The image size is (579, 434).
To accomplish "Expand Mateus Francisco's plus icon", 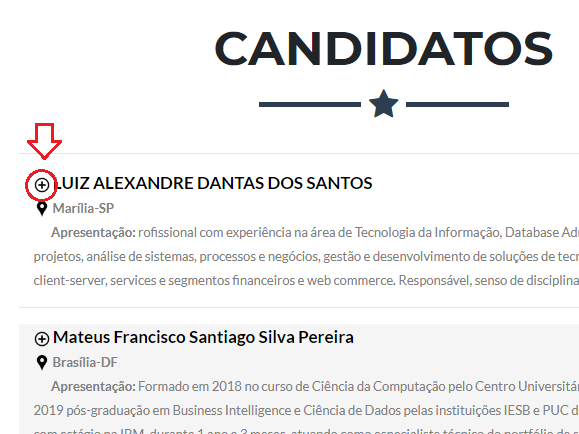I will (42, 339).
